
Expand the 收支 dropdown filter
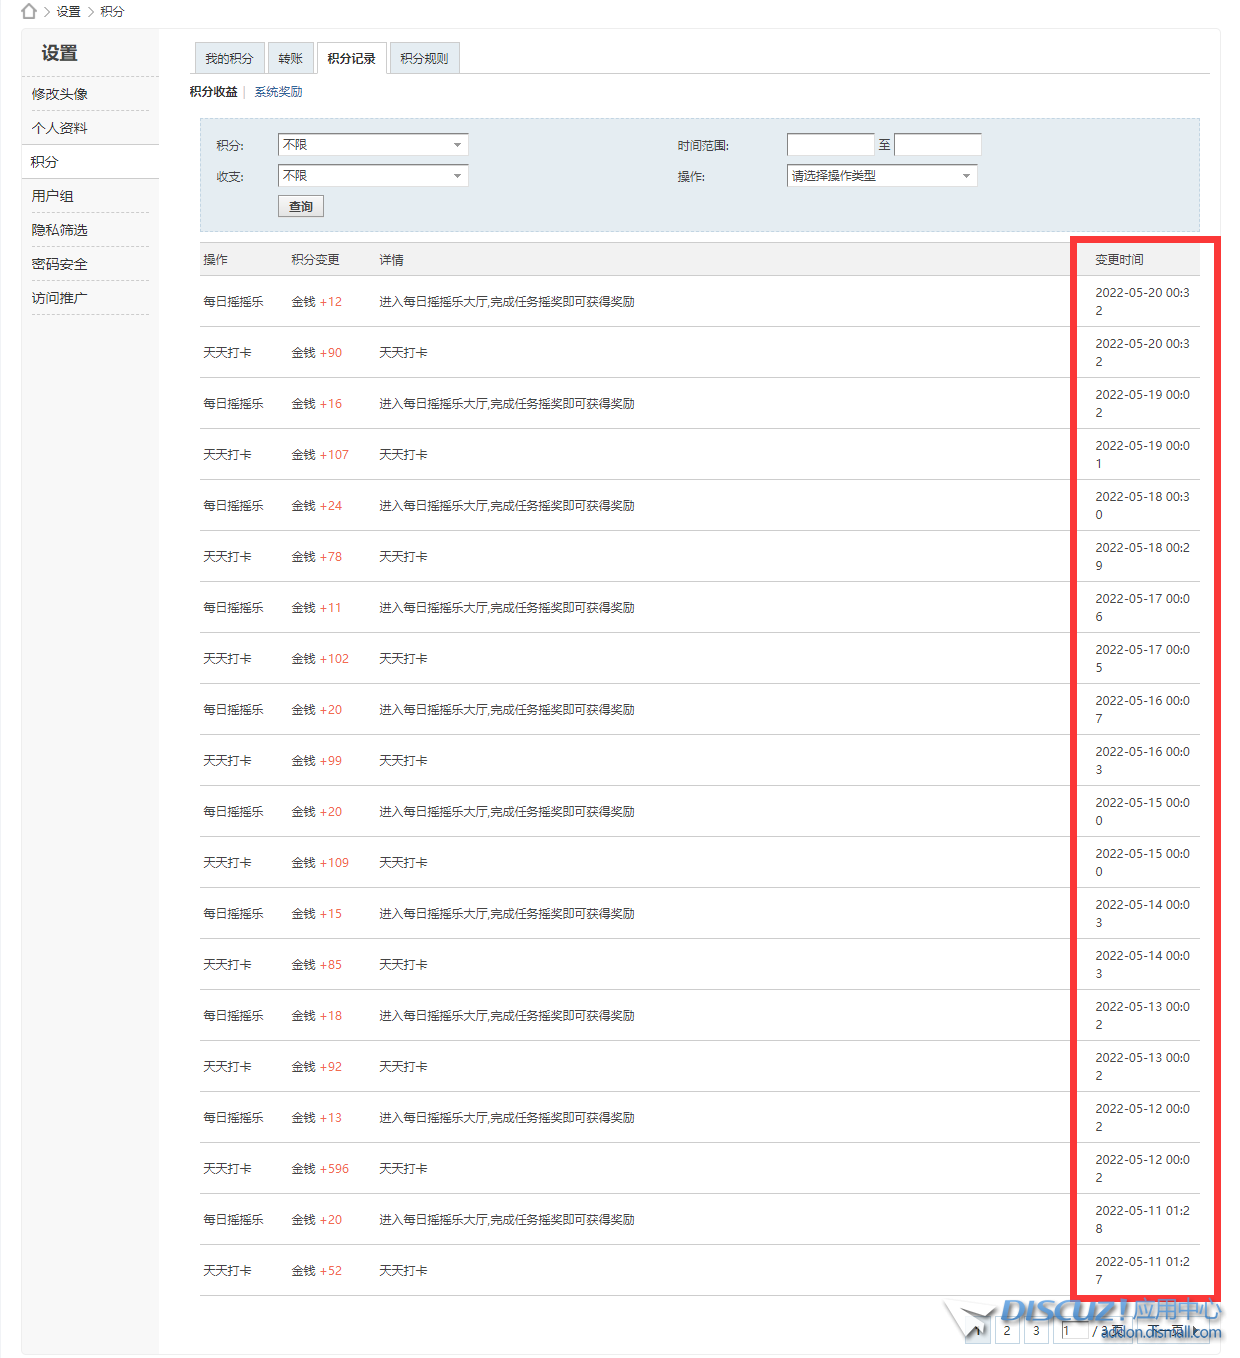[x=372, y=176]
